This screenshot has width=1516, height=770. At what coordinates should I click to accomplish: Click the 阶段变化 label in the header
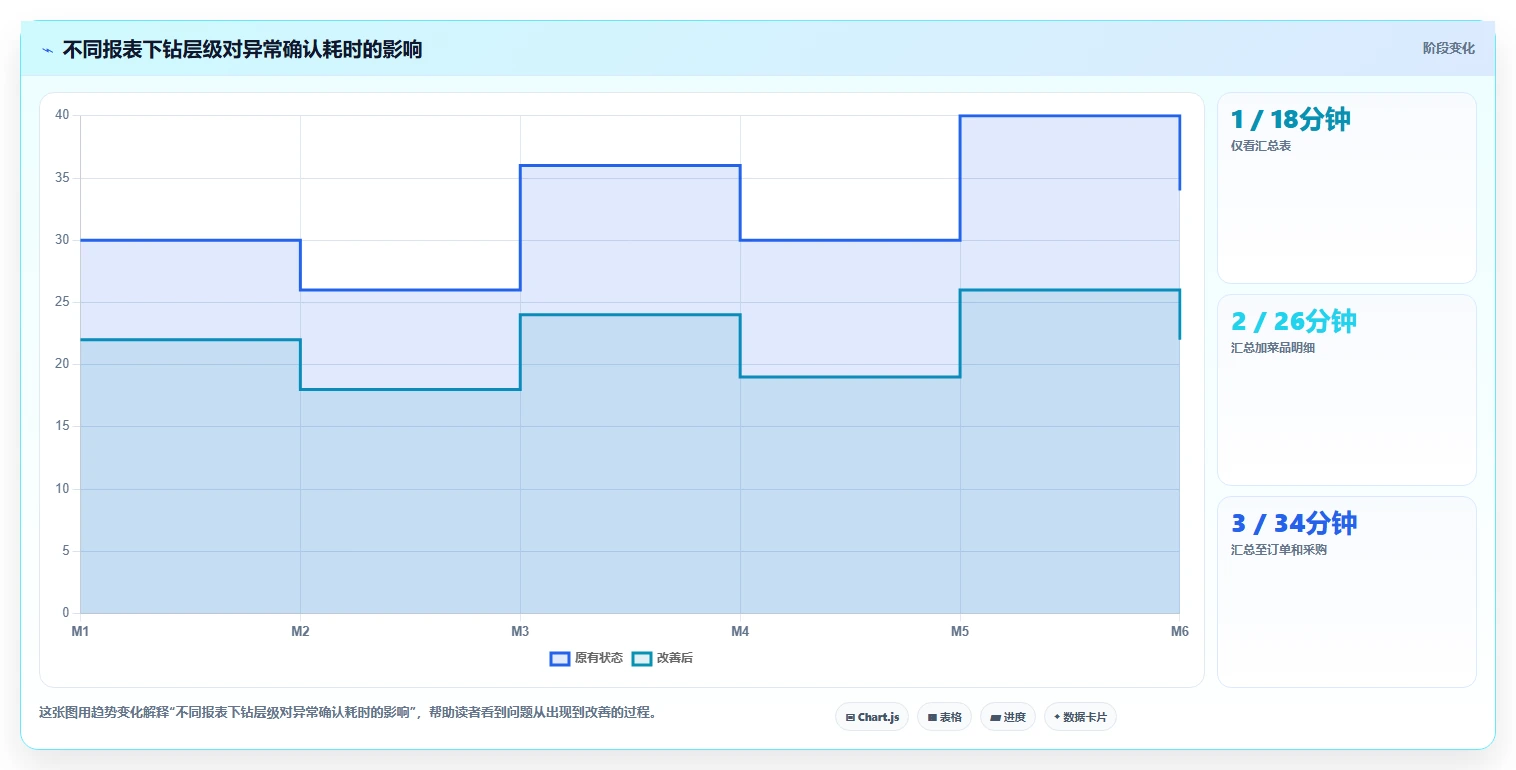pyautogui.click(x=1448, y=48)
